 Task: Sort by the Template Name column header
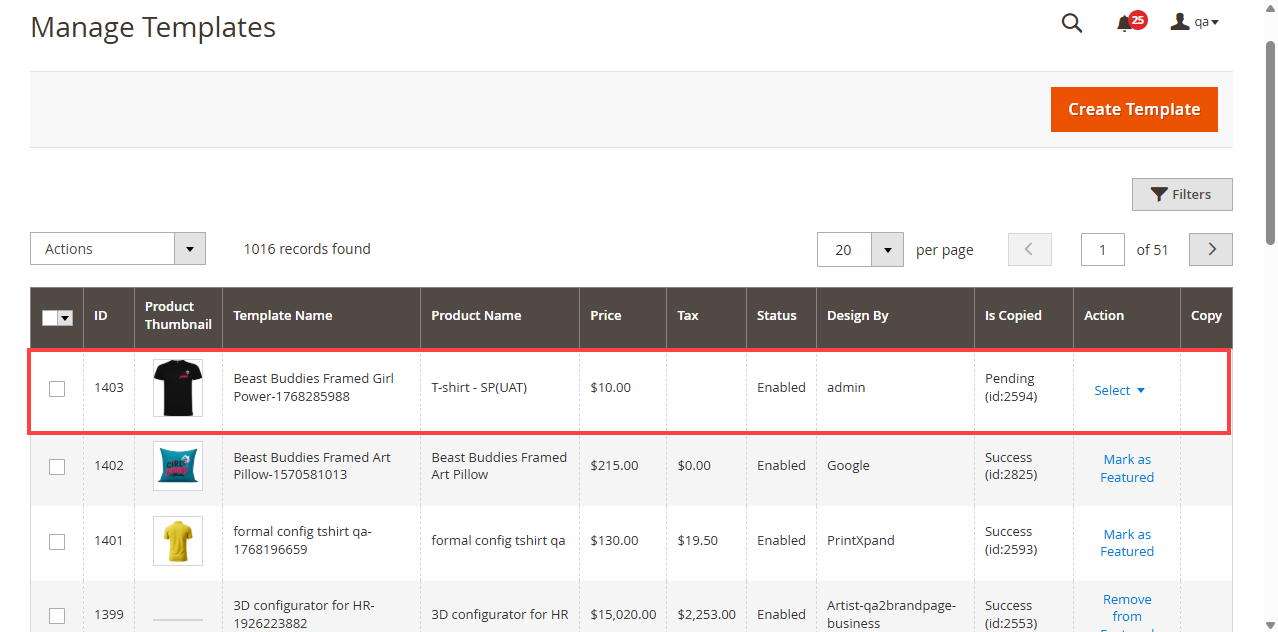tap(283, 316)
